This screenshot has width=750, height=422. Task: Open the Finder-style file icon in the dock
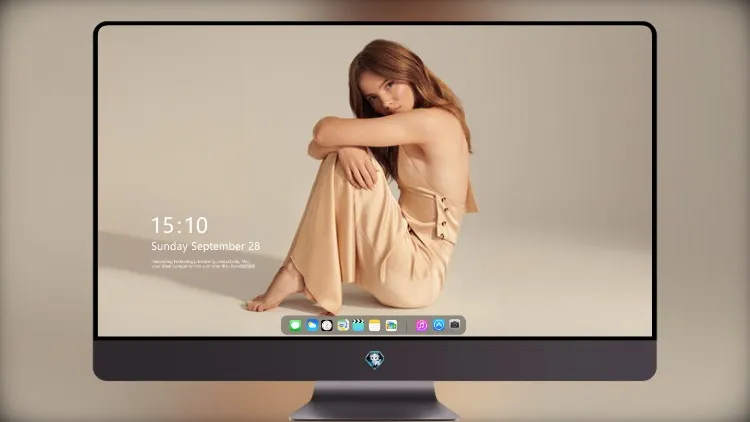point(342,325)
